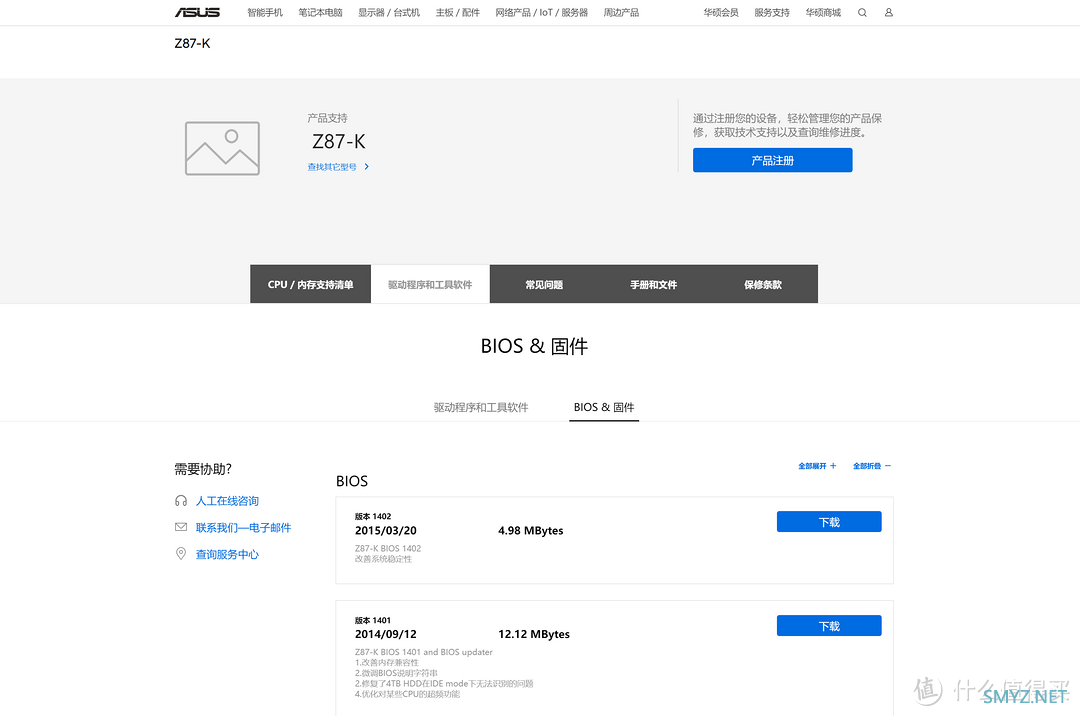Switch to 手册和文件 tab
1080x716 pixels.
tap(654, 284)
